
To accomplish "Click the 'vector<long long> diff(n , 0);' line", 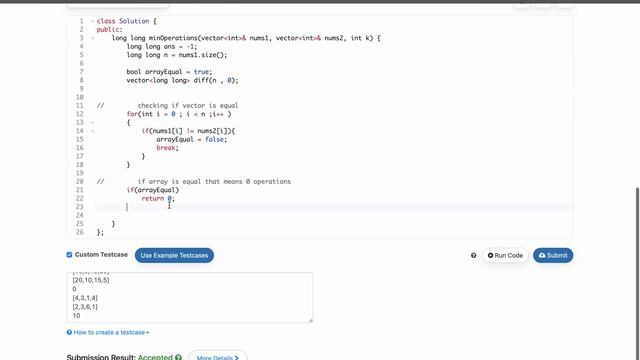I will coord(182,80).
